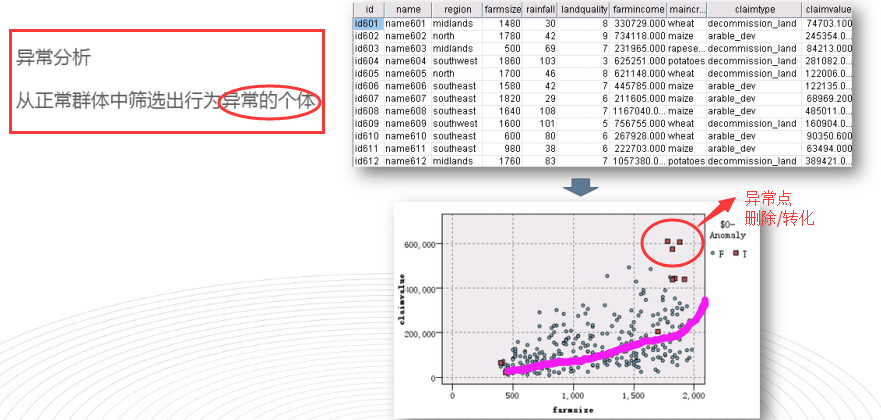This screenshot has height=420, width=881.
Task: Click the farmsize axis title under the chart
Action: coord(573,410)
